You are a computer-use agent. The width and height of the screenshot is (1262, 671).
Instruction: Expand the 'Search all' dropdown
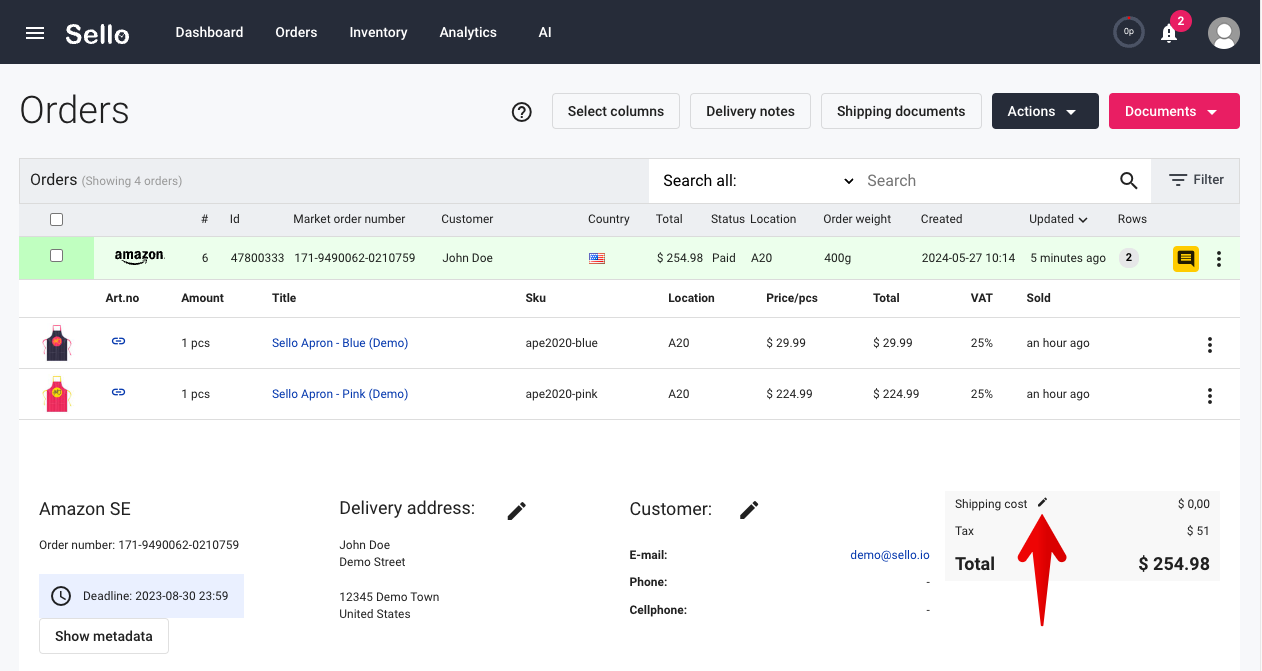click(758, 181)
